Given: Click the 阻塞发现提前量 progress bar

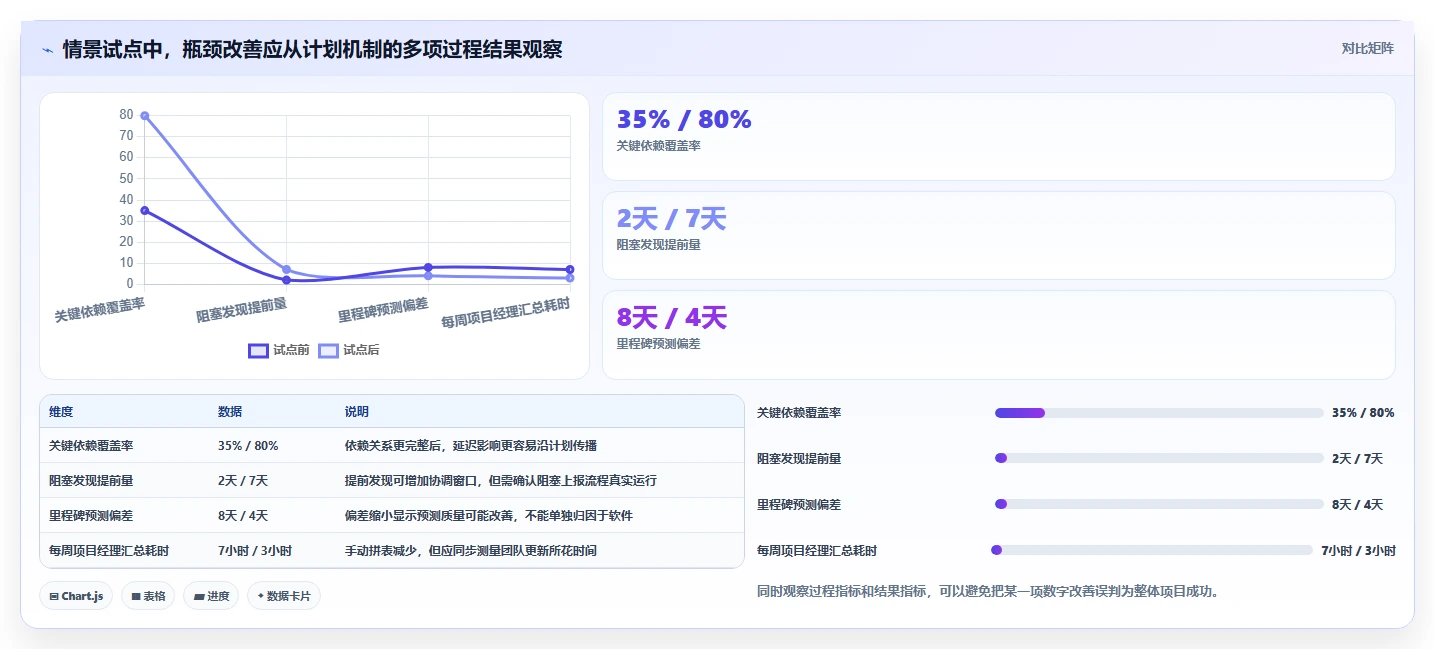Looking at the screenshot, I should point(1159,458).
